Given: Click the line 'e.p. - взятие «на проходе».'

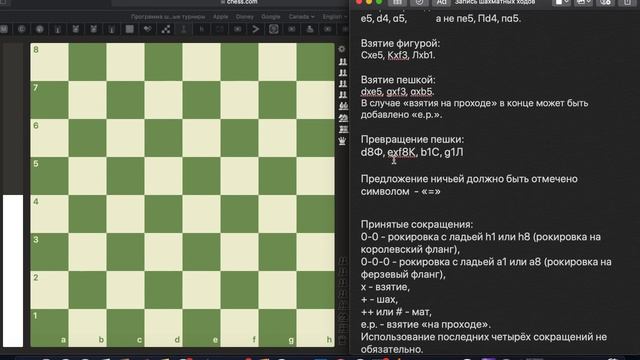Looking at the screenshot, I should coord(426,325).
